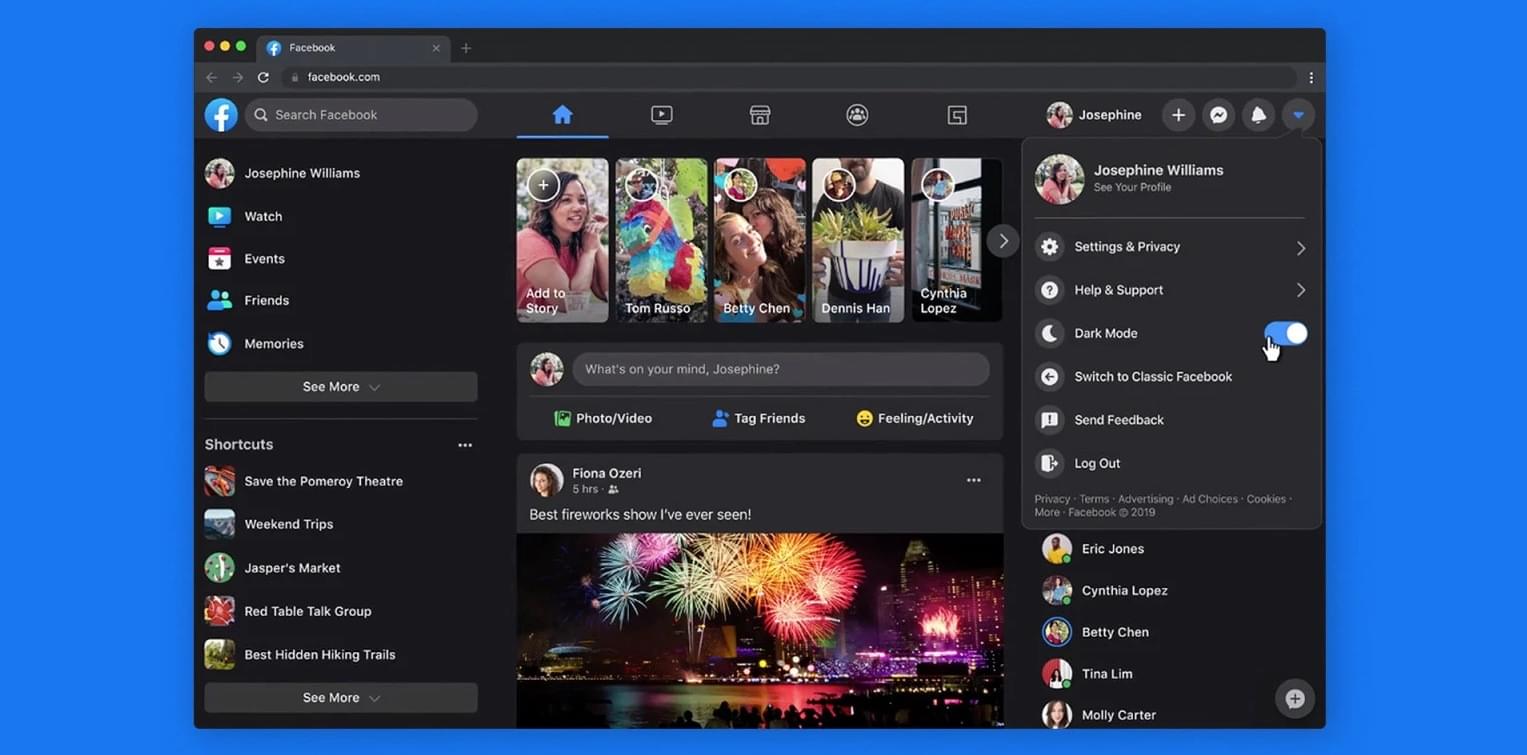
Task: Collapse the account dropdown arrow menu
Action: coord(1297,115)
